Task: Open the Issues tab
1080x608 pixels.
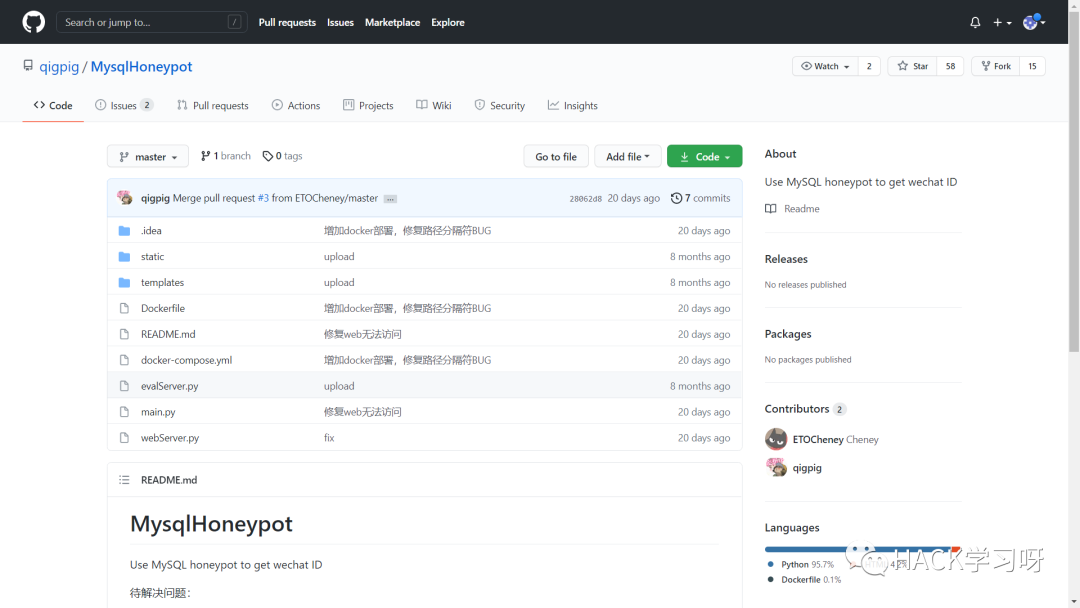Action: pos(124,105)
